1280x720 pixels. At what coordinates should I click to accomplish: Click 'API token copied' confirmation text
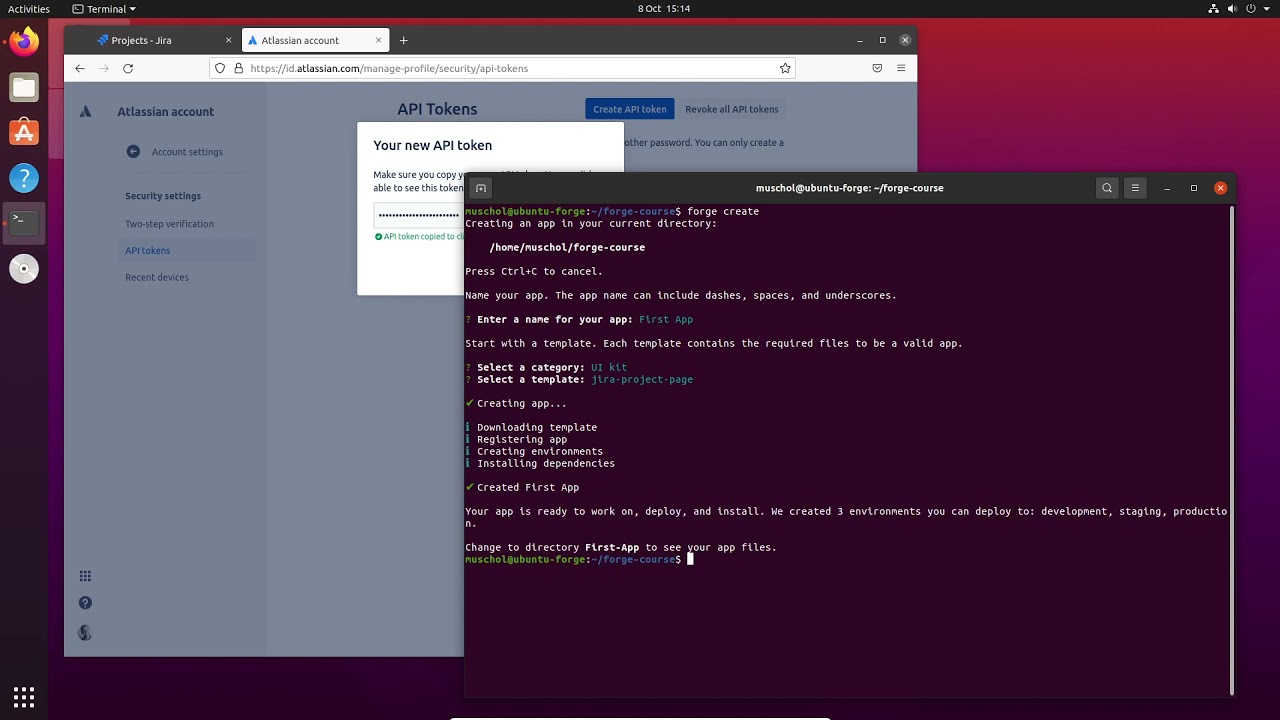(420, 237)
